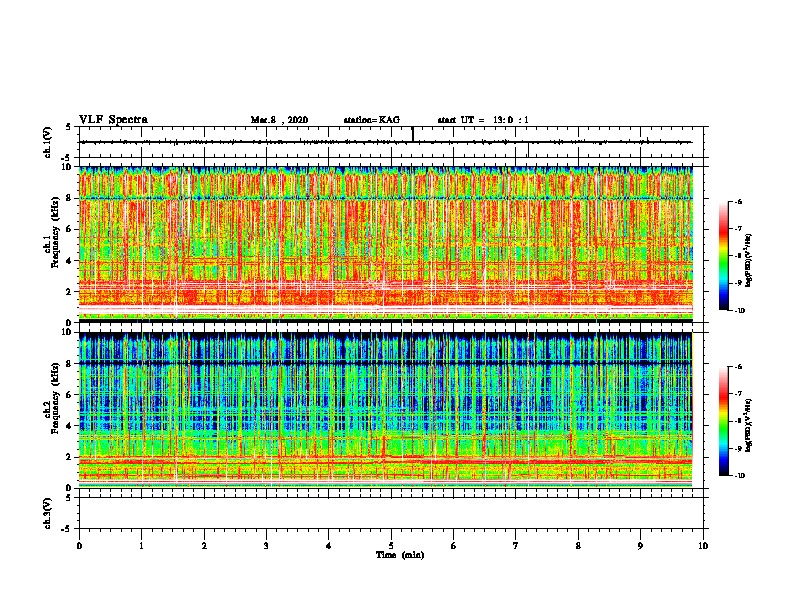The image size is (792, 612).
Task: Click the large spike in ch.1 waveform
Action: tap(413, 134)
